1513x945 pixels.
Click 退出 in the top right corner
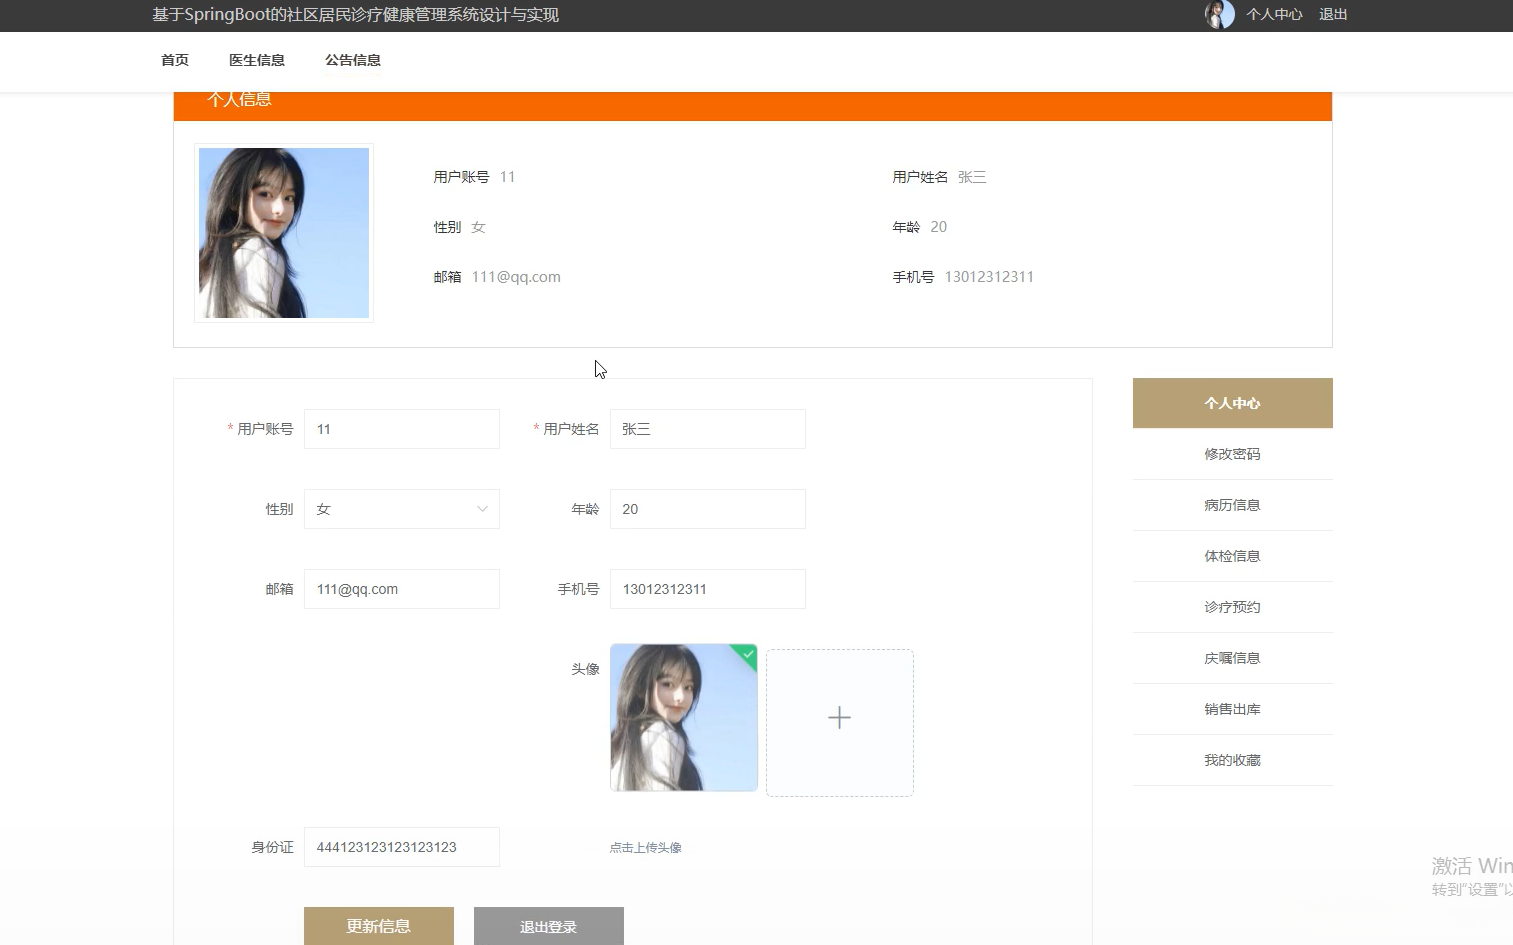pos(1333,14)
